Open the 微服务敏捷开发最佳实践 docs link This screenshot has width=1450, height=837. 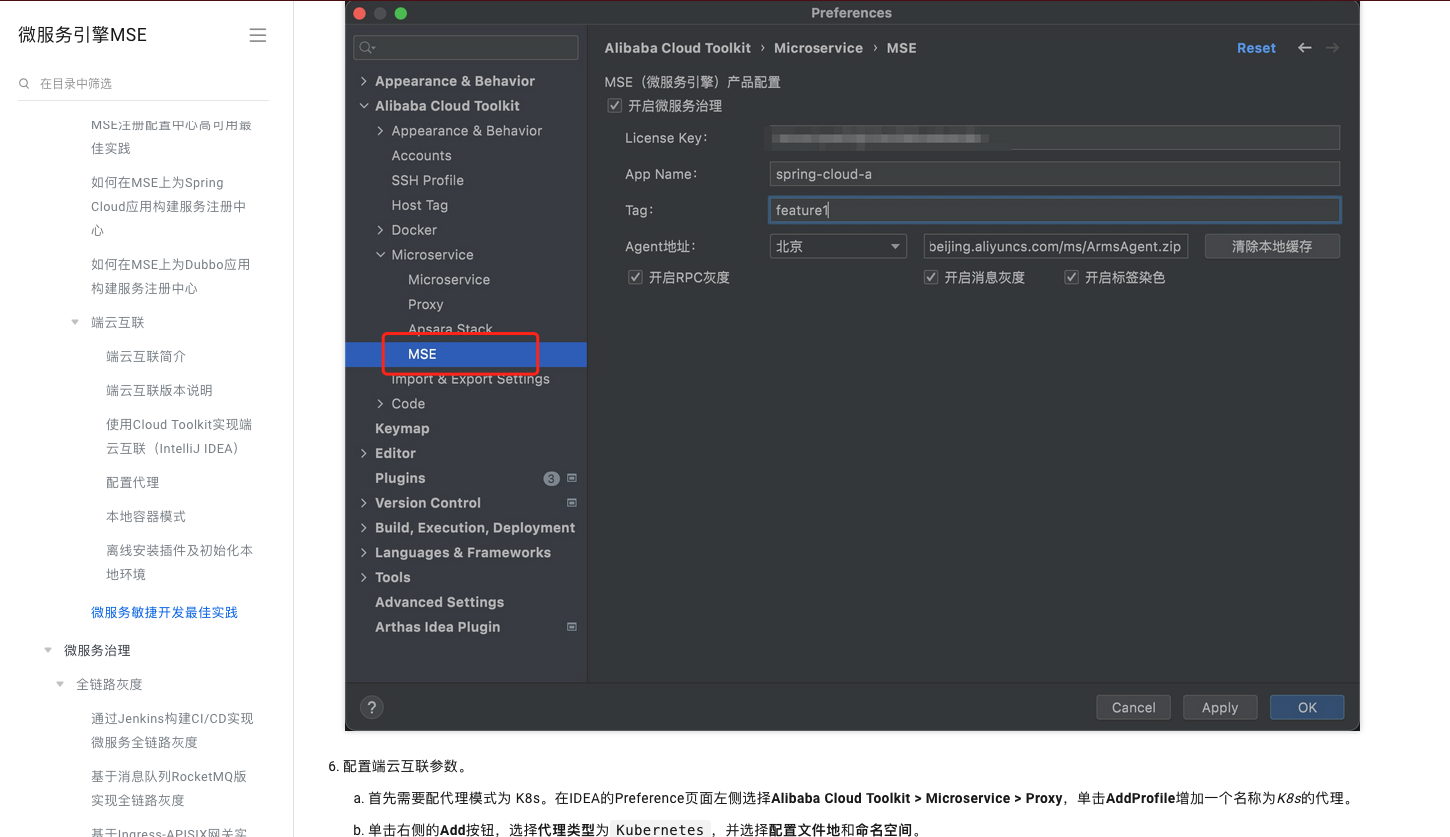(164, 612)
